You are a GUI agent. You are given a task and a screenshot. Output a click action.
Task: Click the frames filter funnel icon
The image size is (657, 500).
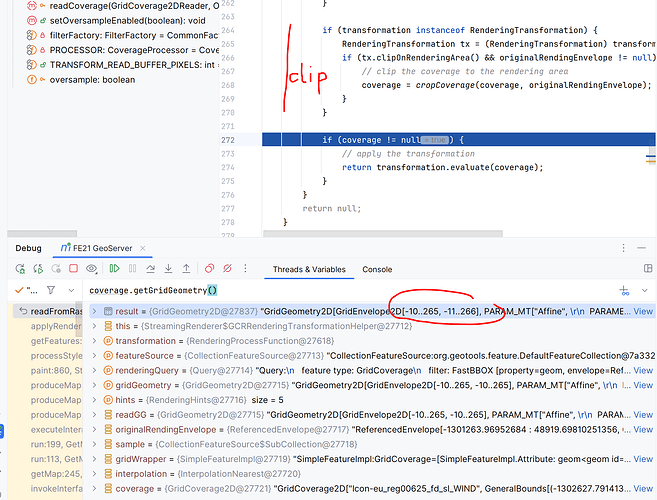tap(51, 290)
